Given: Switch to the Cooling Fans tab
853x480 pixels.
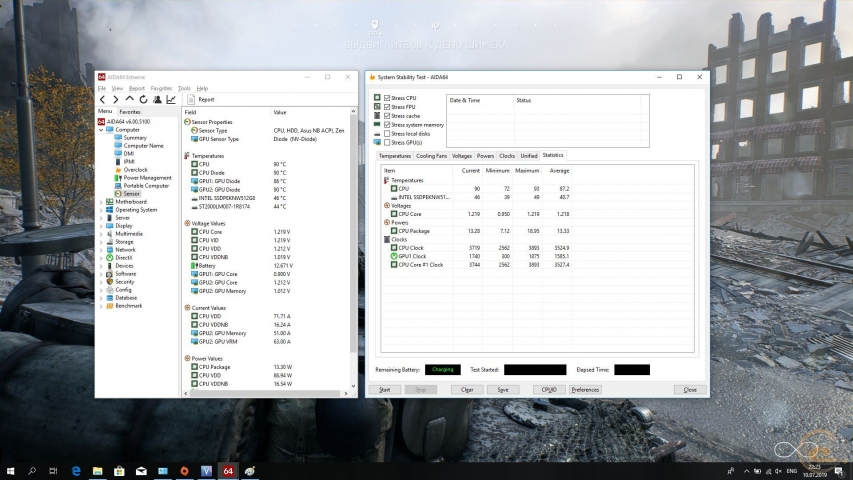Looking at the screenshot, I should (x=431, y=156).
